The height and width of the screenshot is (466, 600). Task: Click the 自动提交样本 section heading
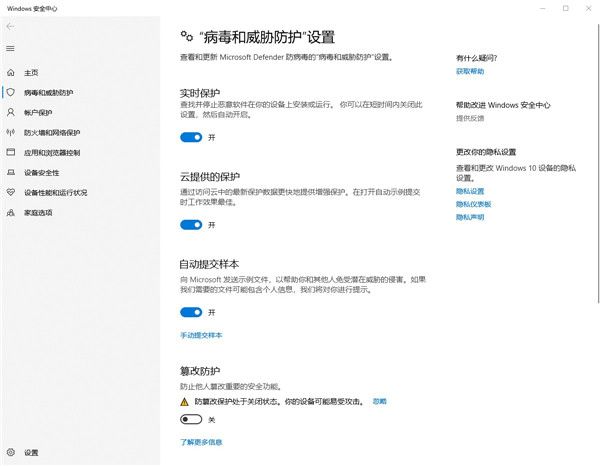pyautogui.click(x=209, y=264)
